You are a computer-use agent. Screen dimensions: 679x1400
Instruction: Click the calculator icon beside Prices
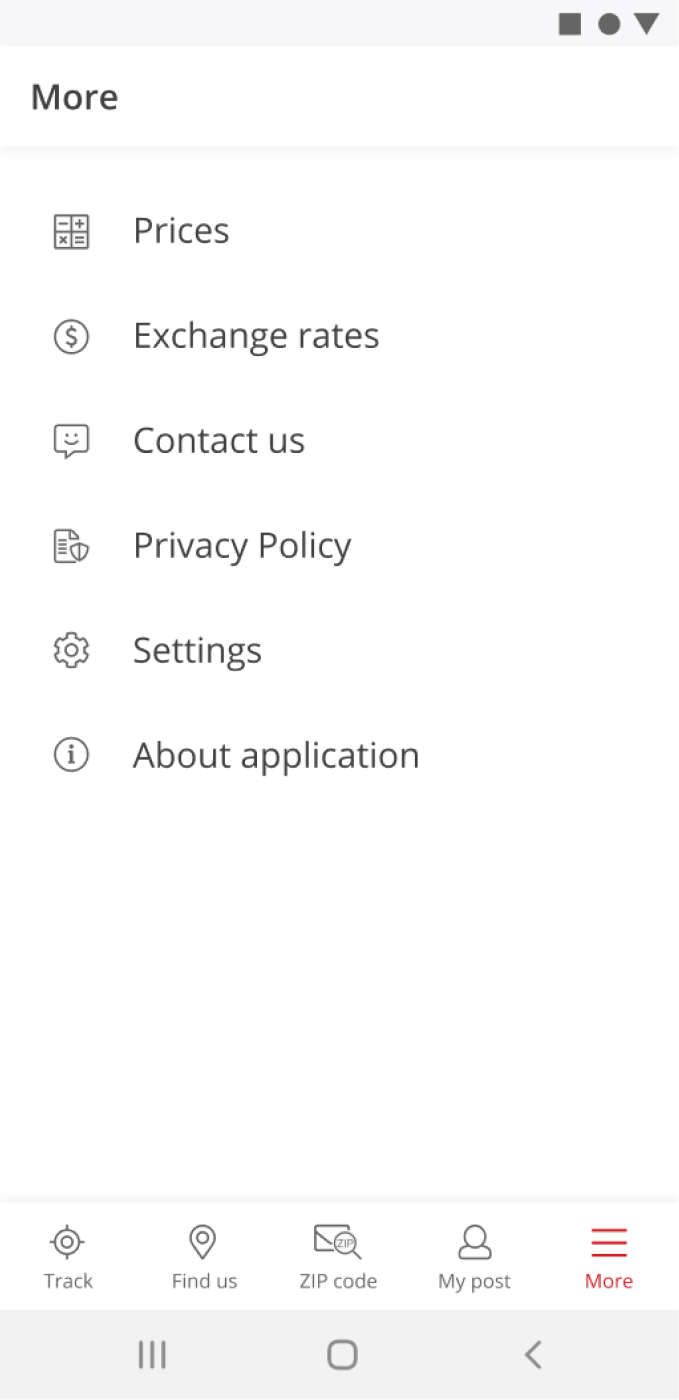coord(71,231)
